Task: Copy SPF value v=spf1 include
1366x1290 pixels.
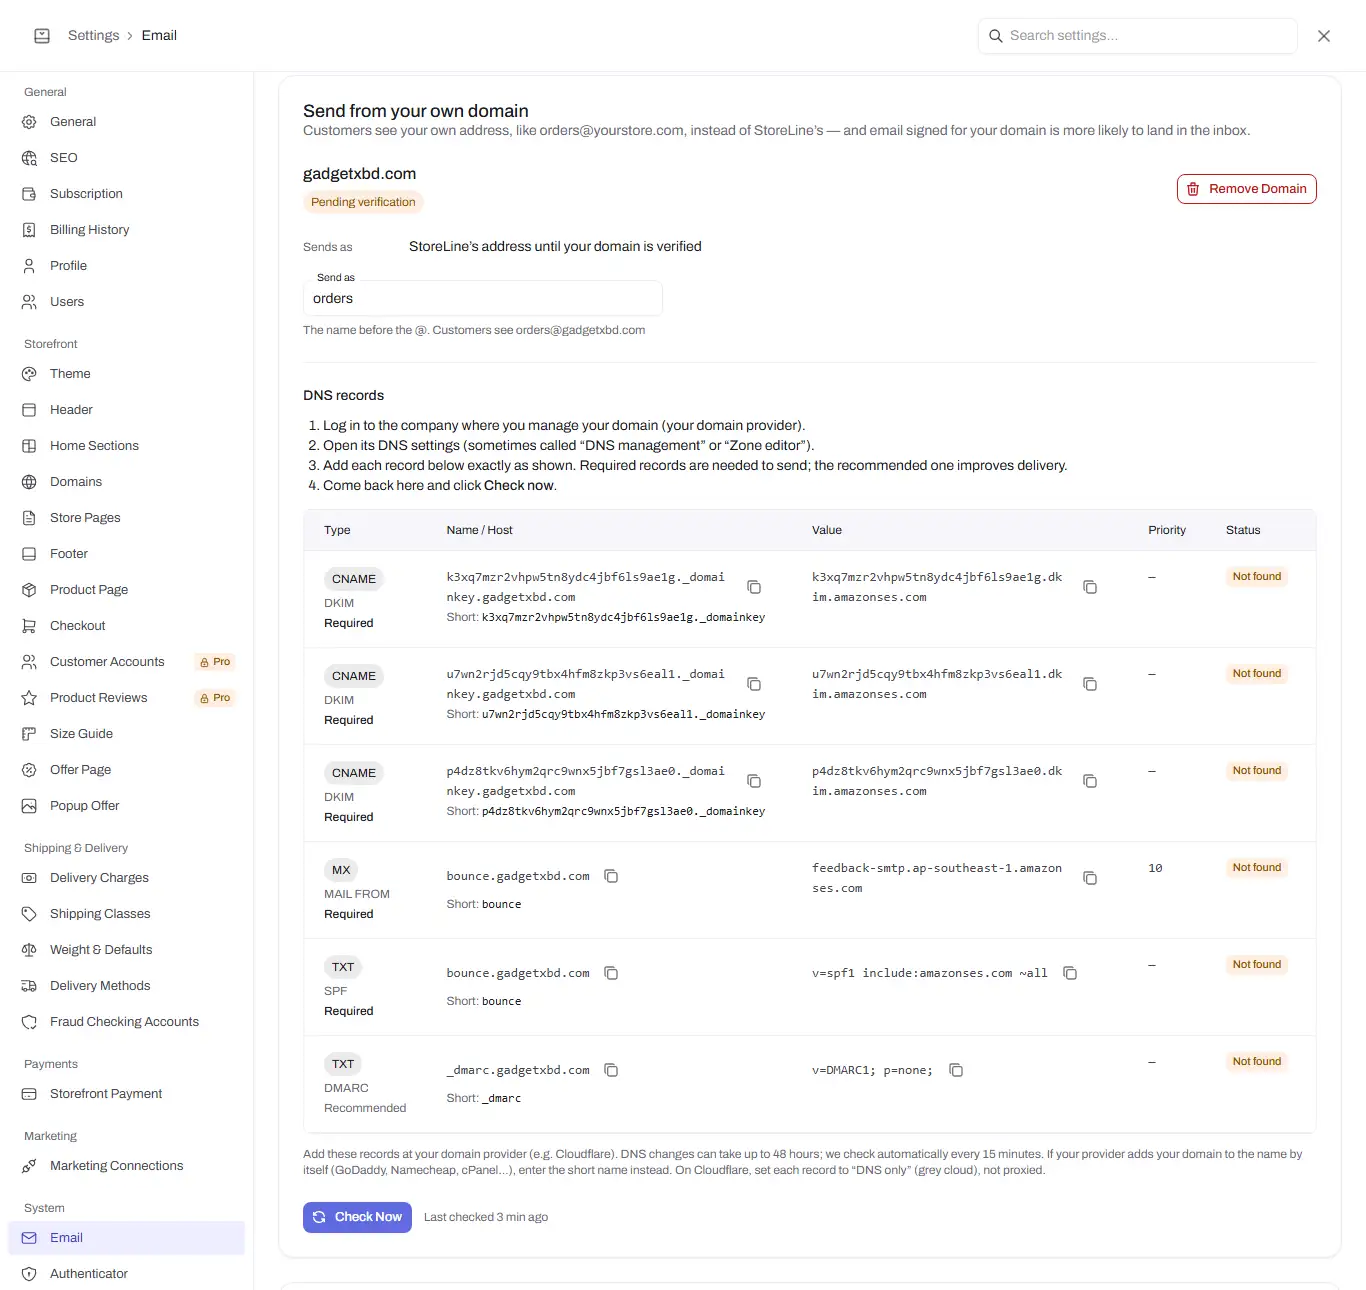Action: coord(1070,973)
